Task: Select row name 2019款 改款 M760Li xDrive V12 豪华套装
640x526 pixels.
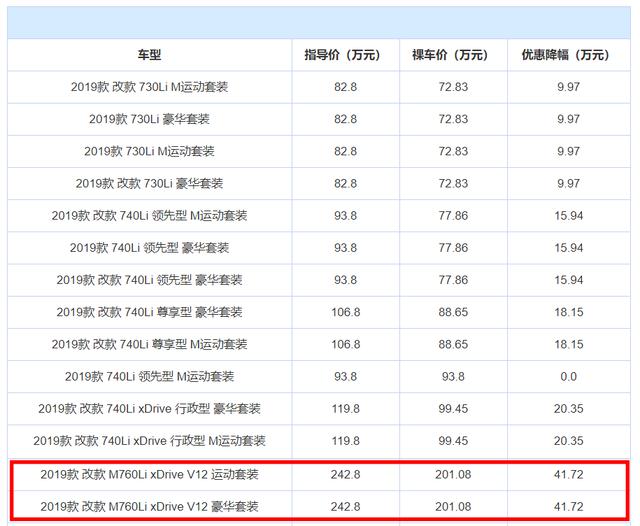Action: pyautogui.click(x=149, y=507)
